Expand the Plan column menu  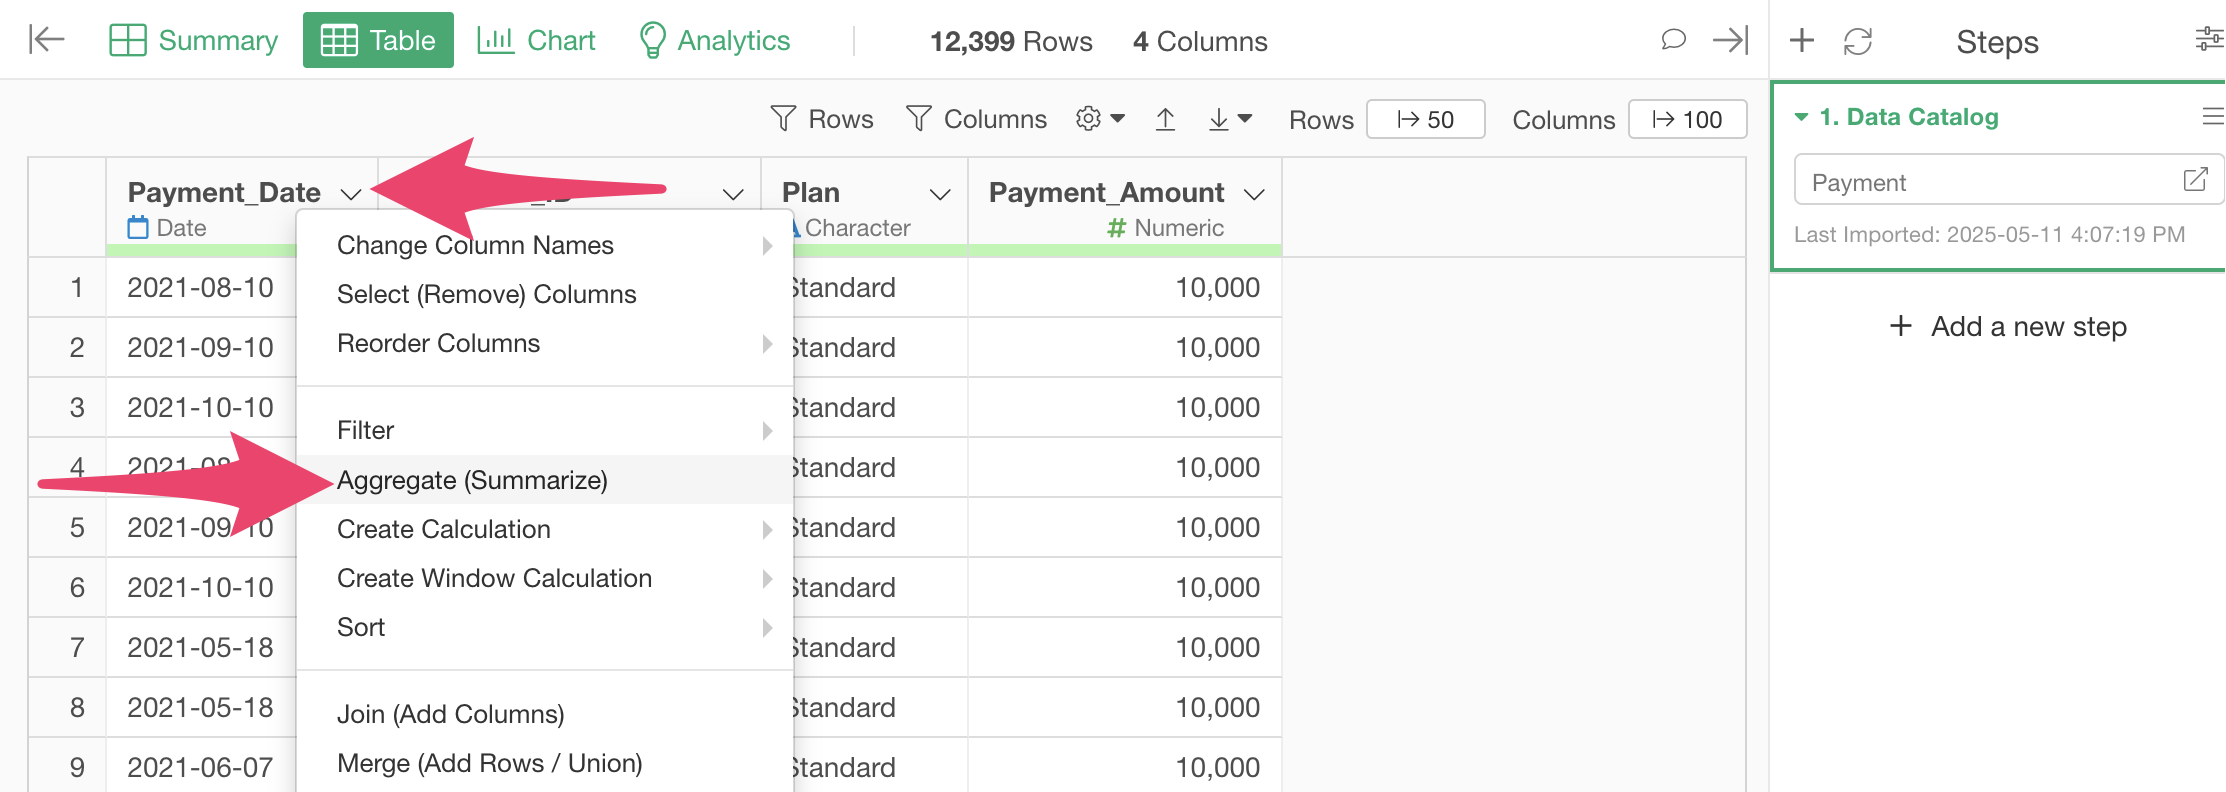940,193
